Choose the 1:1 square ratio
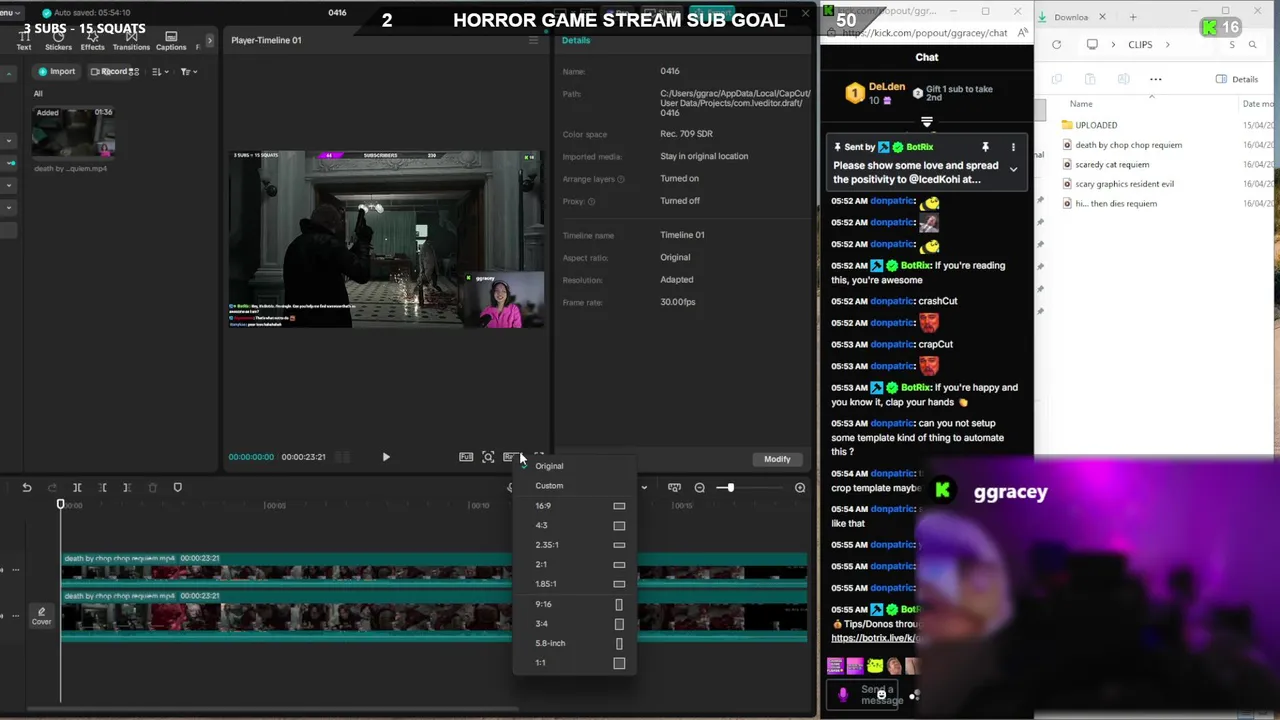1280x720 pixels. pos(574,663)
